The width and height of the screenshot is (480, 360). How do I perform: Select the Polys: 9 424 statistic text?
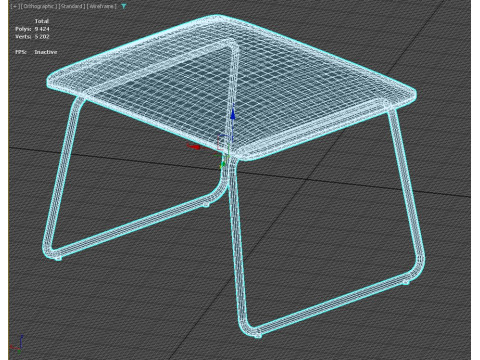(32, 29)
